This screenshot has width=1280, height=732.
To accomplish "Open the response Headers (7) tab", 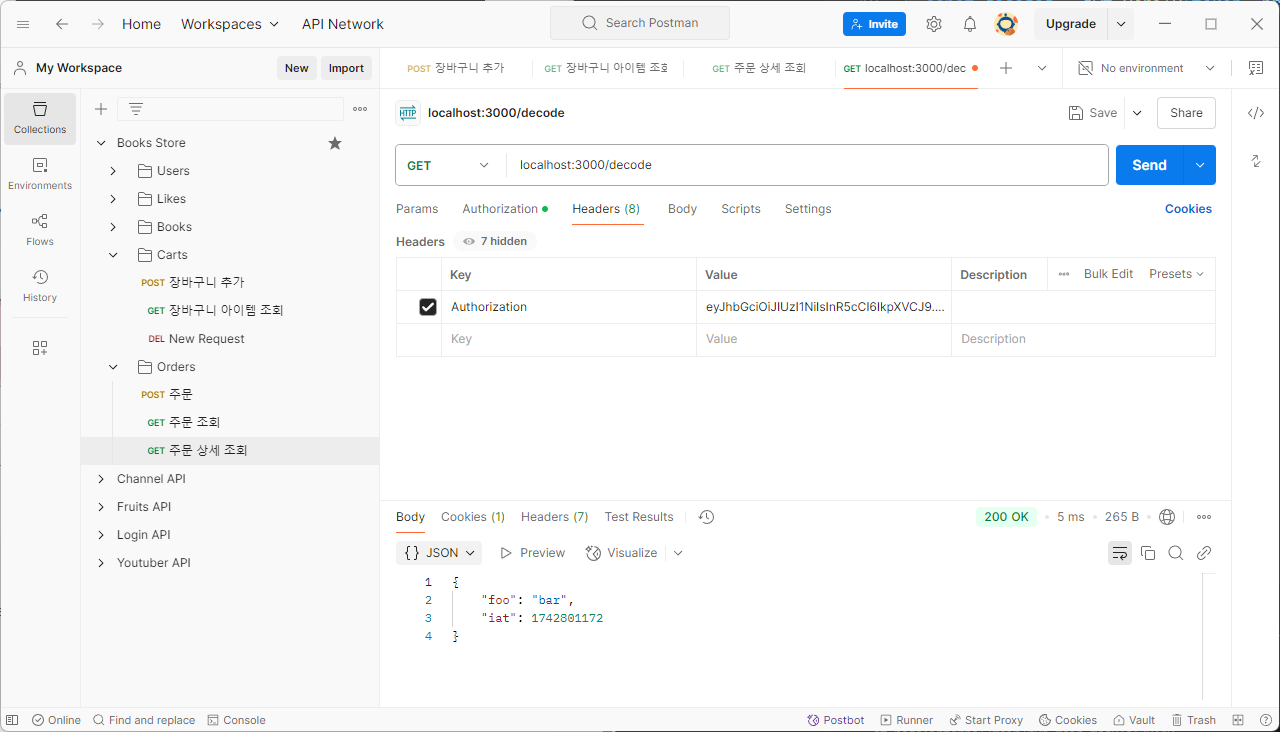I will (555, 517).
